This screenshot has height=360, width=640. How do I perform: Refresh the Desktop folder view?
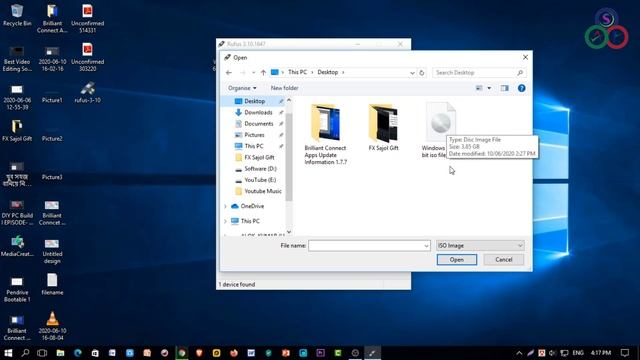click(x=422, y=73)
